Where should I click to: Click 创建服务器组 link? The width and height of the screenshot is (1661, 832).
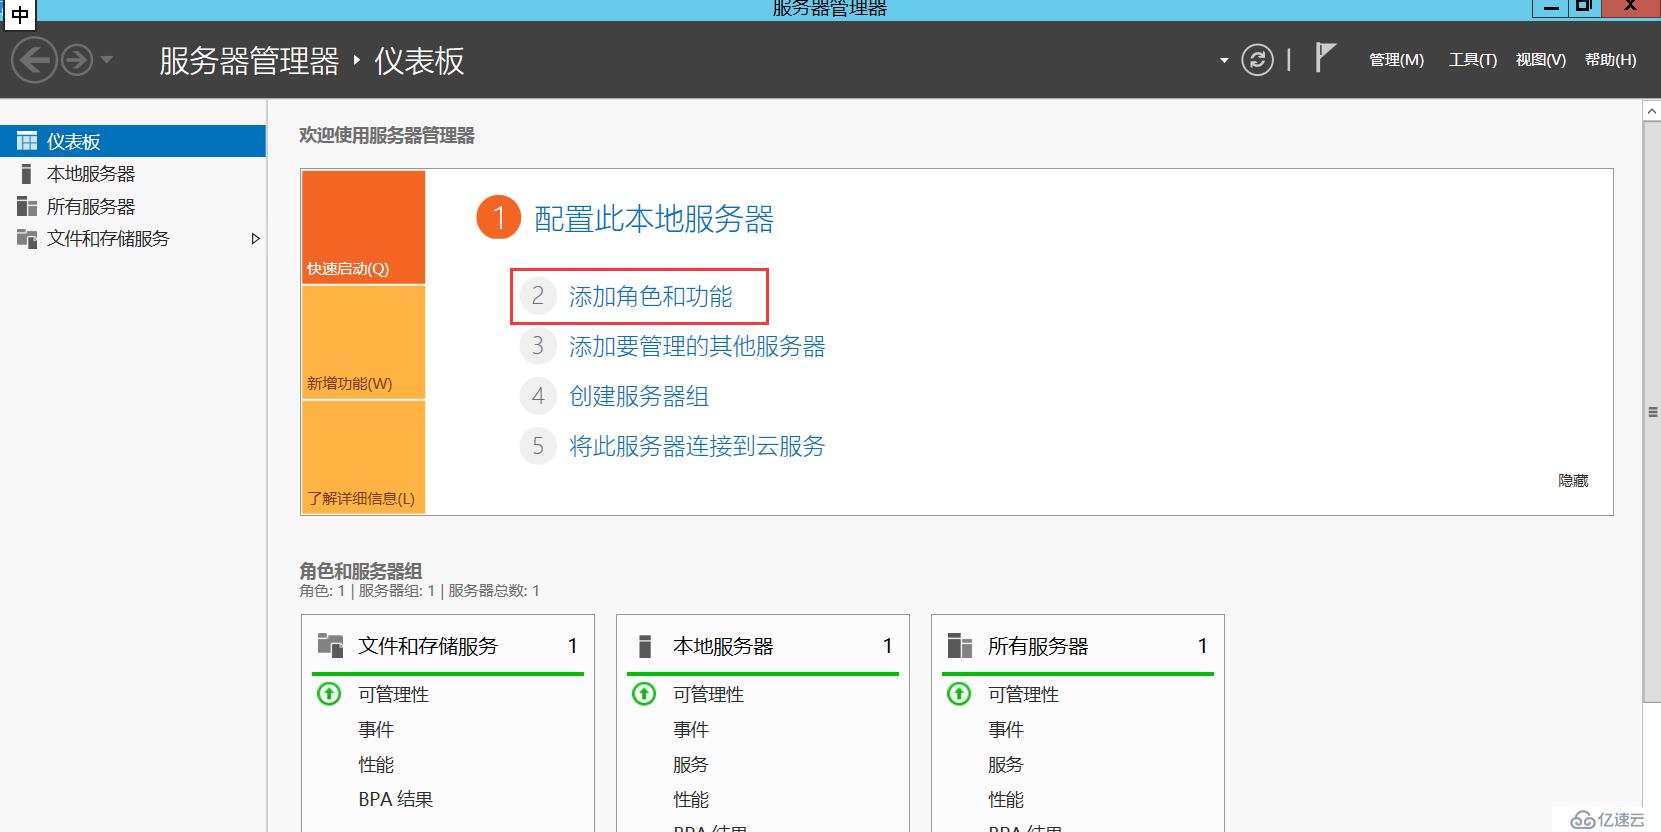click(639, 396)
